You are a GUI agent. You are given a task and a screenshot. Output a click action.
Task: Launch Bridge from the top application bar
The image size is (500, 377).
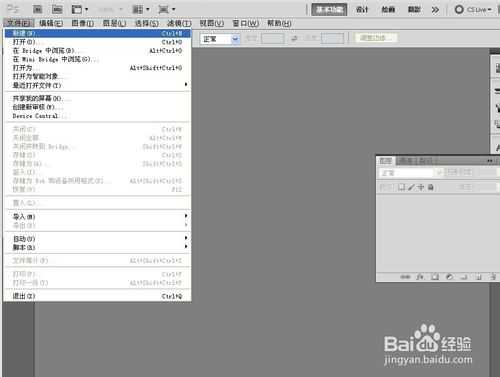[37, 9]
